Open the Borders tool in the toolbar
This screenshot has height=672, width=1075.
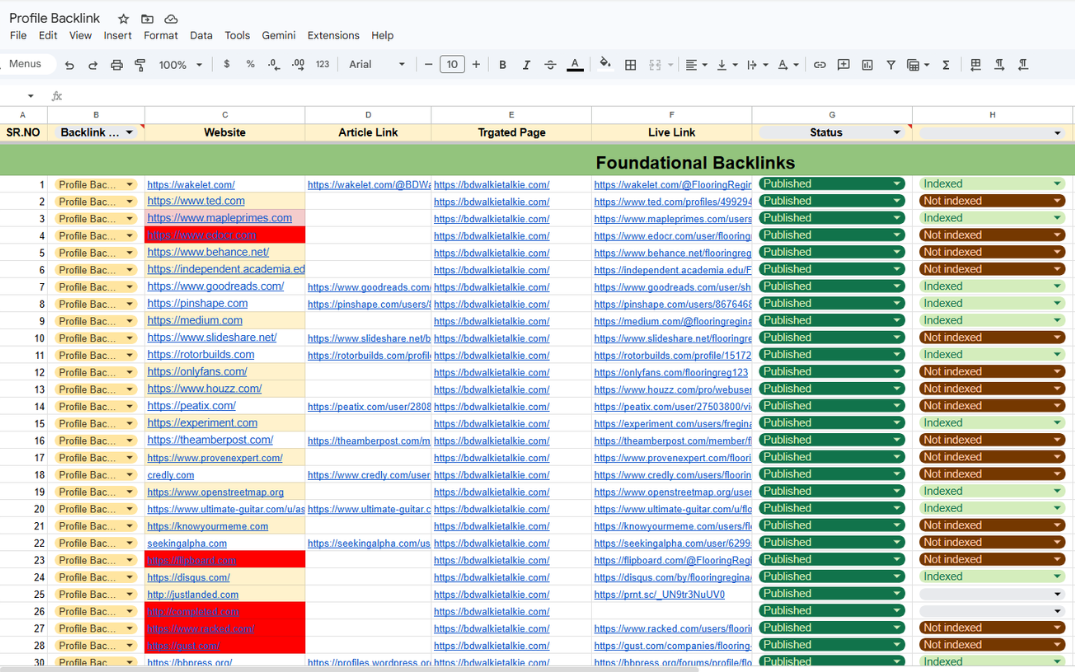click(x=630, y=65)
